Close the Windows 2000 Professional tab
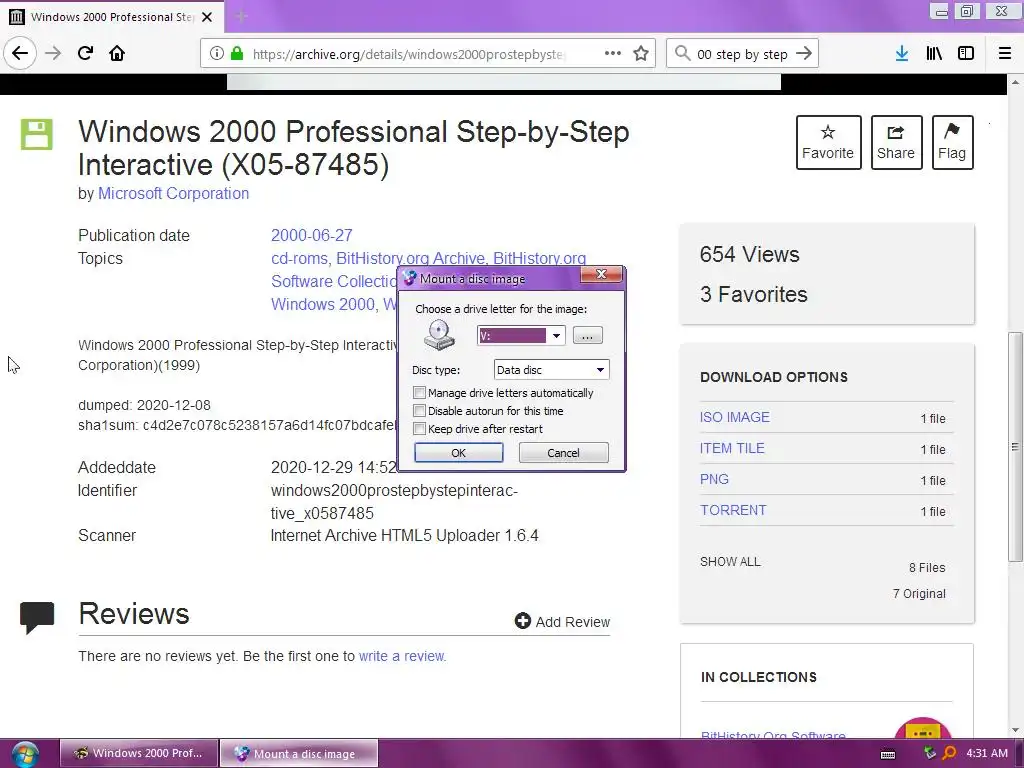The image size is (1024, 768). pyautogui.click(x=207, y=17)
